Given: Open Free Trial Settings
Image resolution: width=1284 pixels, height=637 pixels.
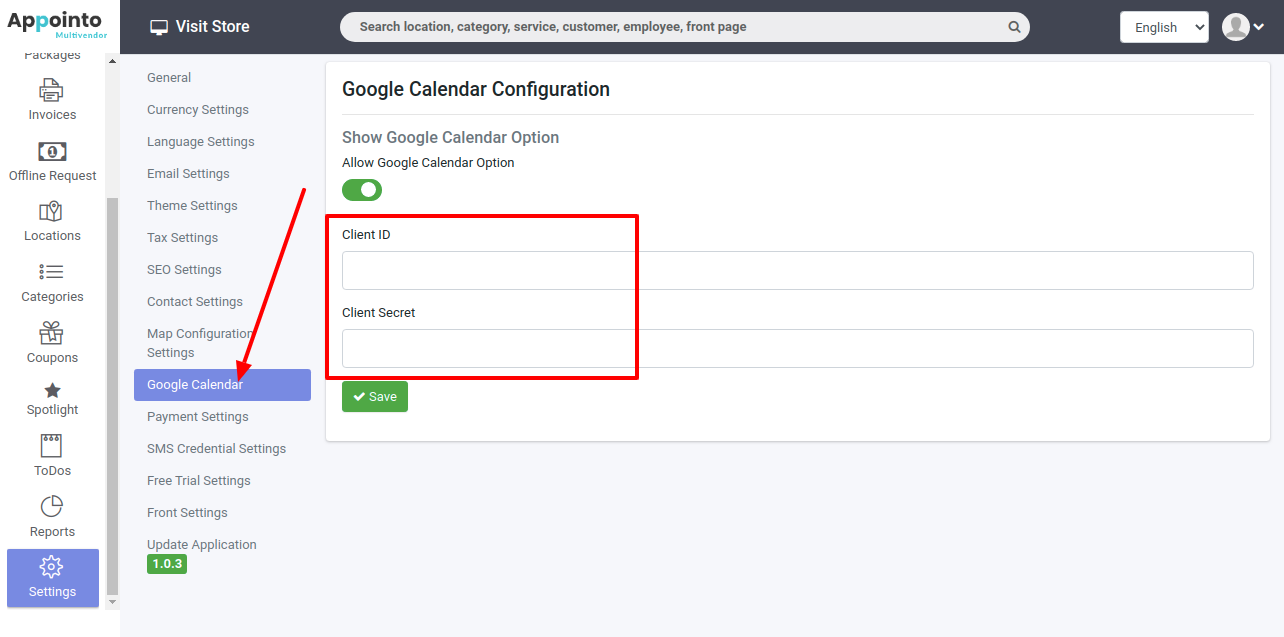Looking at the screenshot, I should pos(199,481).
